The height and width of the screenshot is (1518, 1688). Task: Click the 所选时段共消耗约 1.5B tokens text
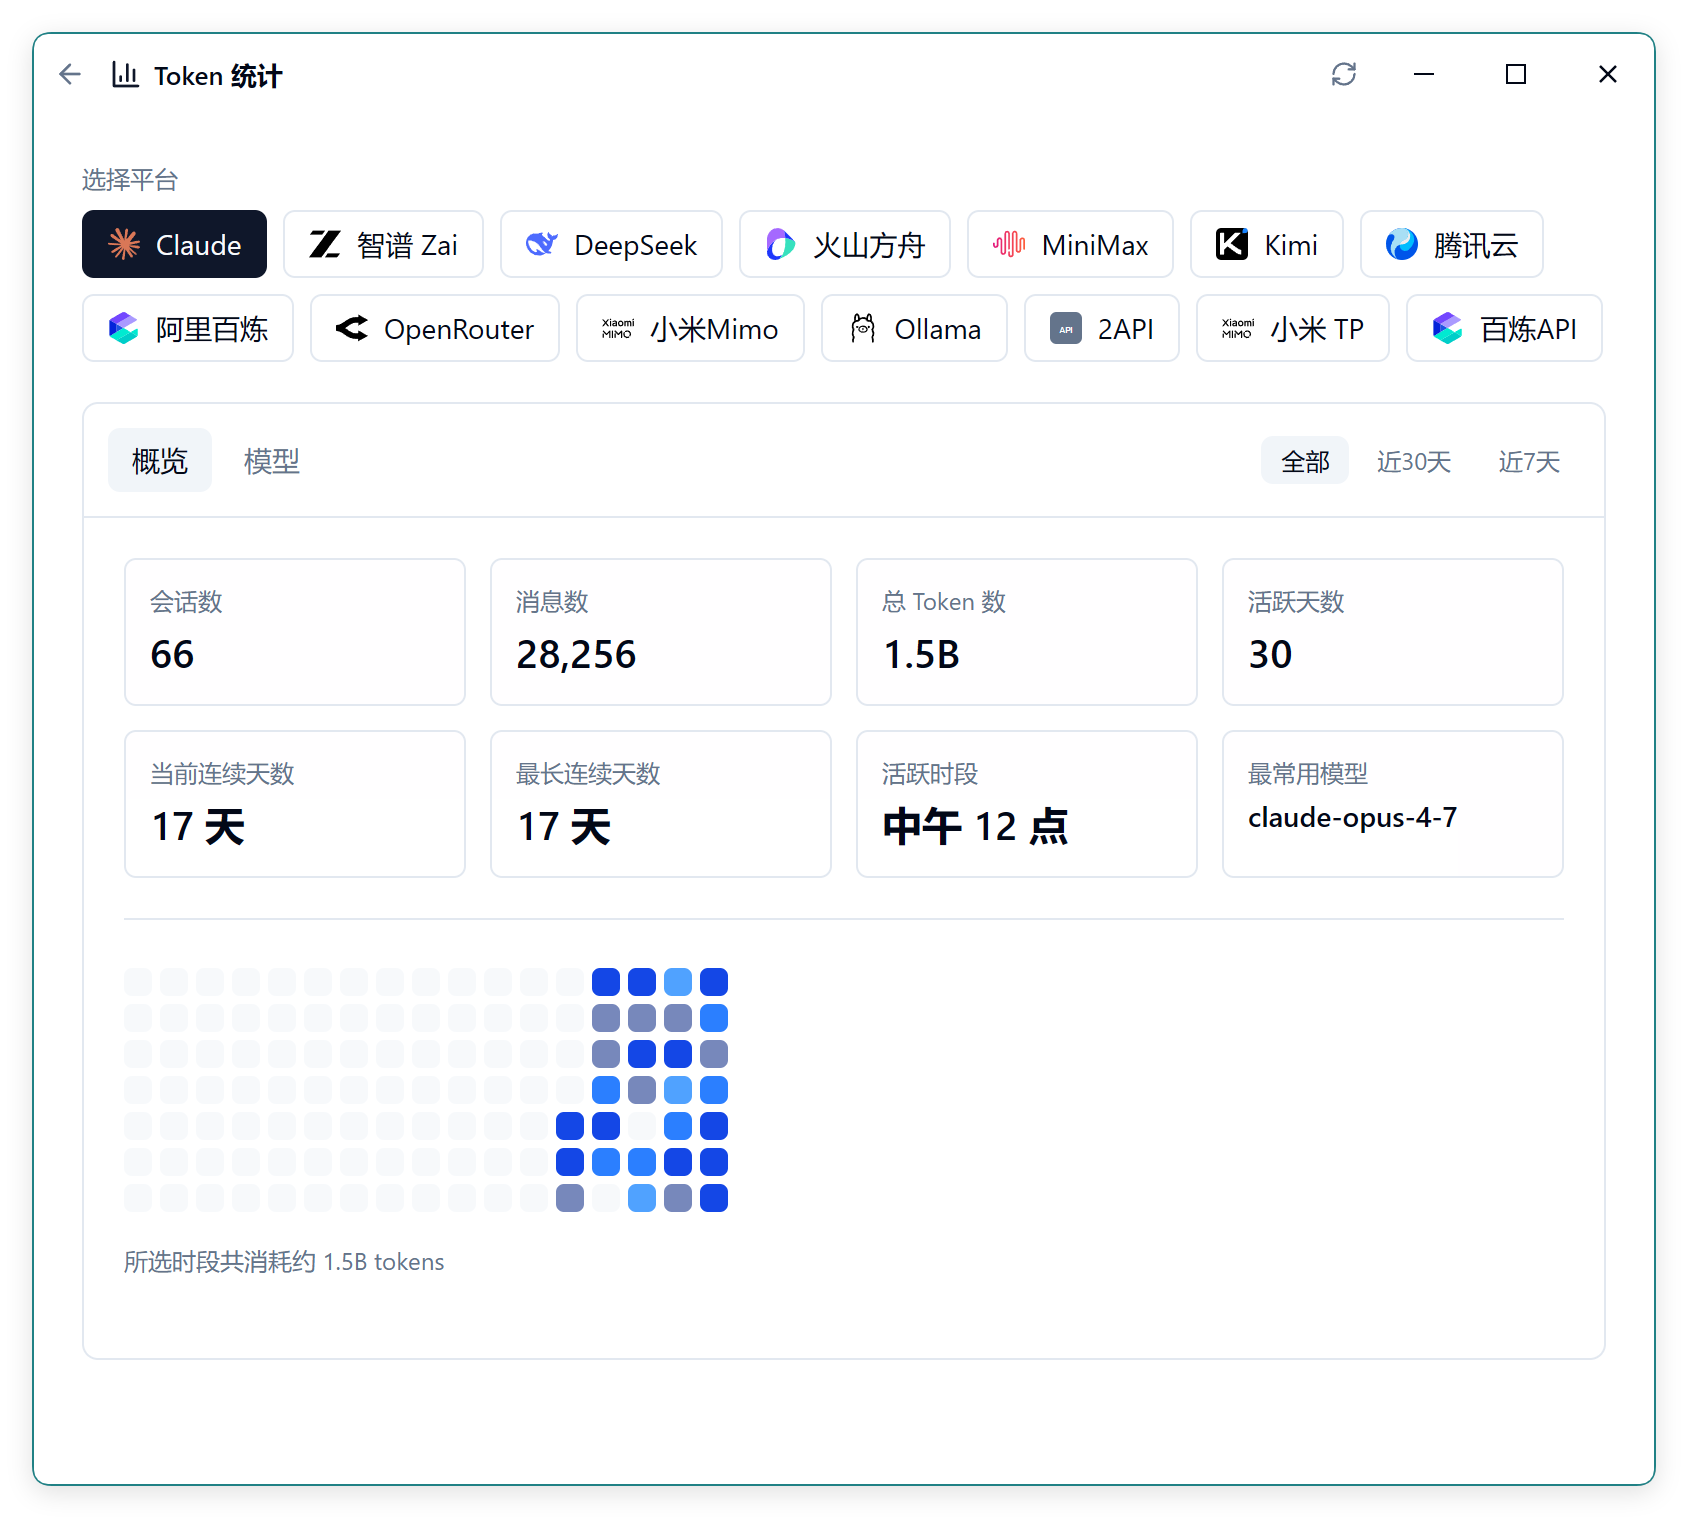[284, 1262]
